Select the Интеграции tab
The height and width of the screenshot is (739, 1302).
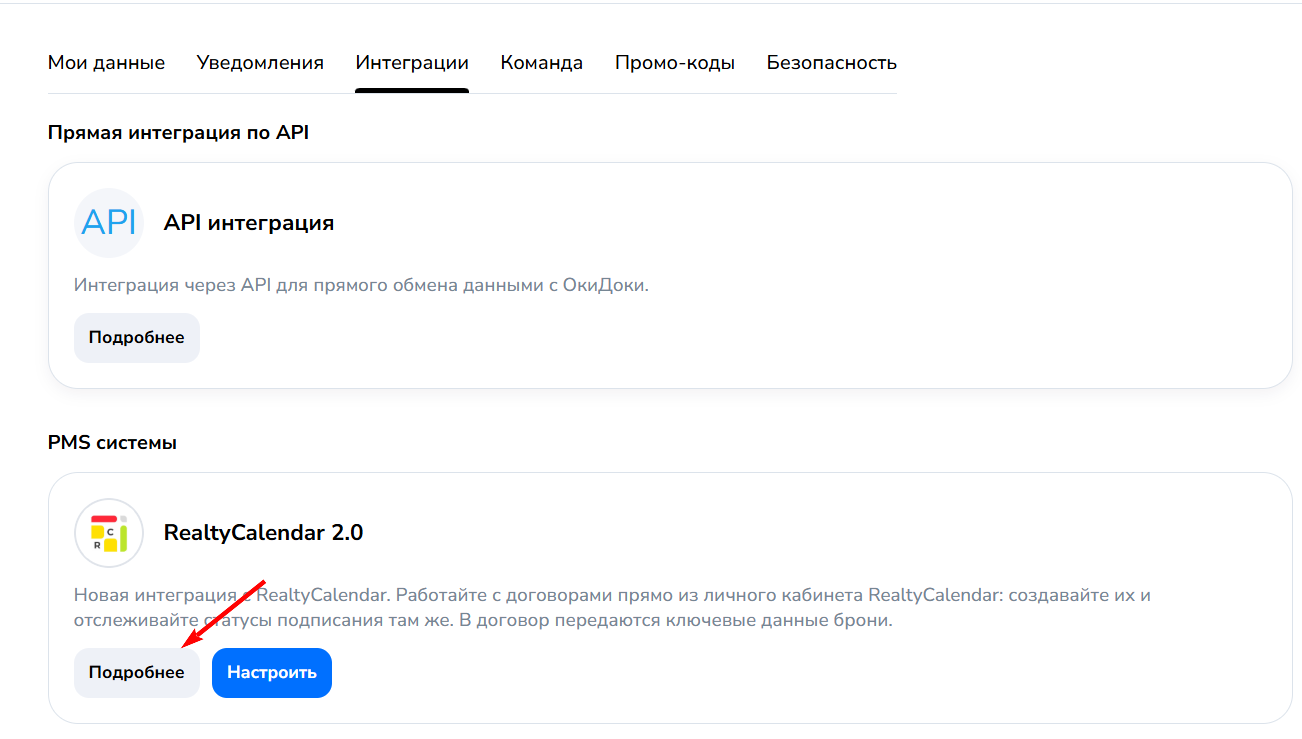pyautogui.click(x=412, y=63)
